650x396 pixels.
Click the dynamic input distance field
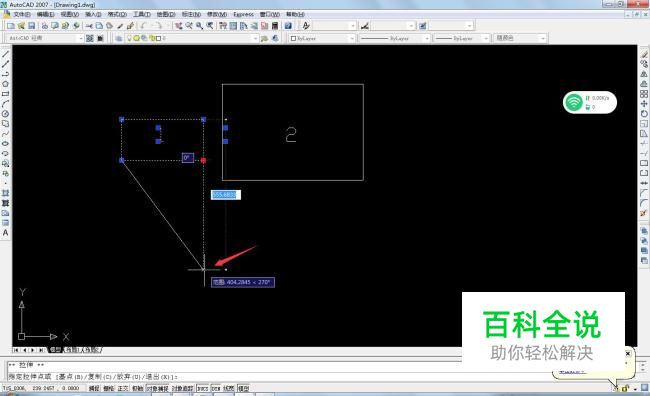coord(226,194)
